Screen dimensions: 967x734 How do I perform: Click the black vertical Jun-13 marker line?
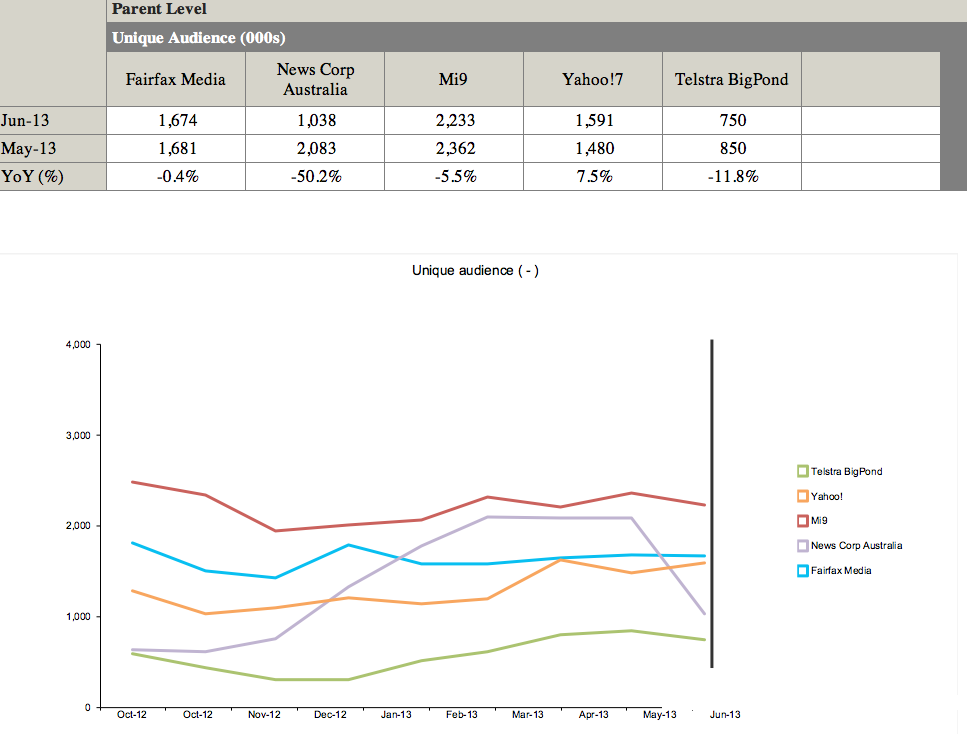tap(712, 503)
